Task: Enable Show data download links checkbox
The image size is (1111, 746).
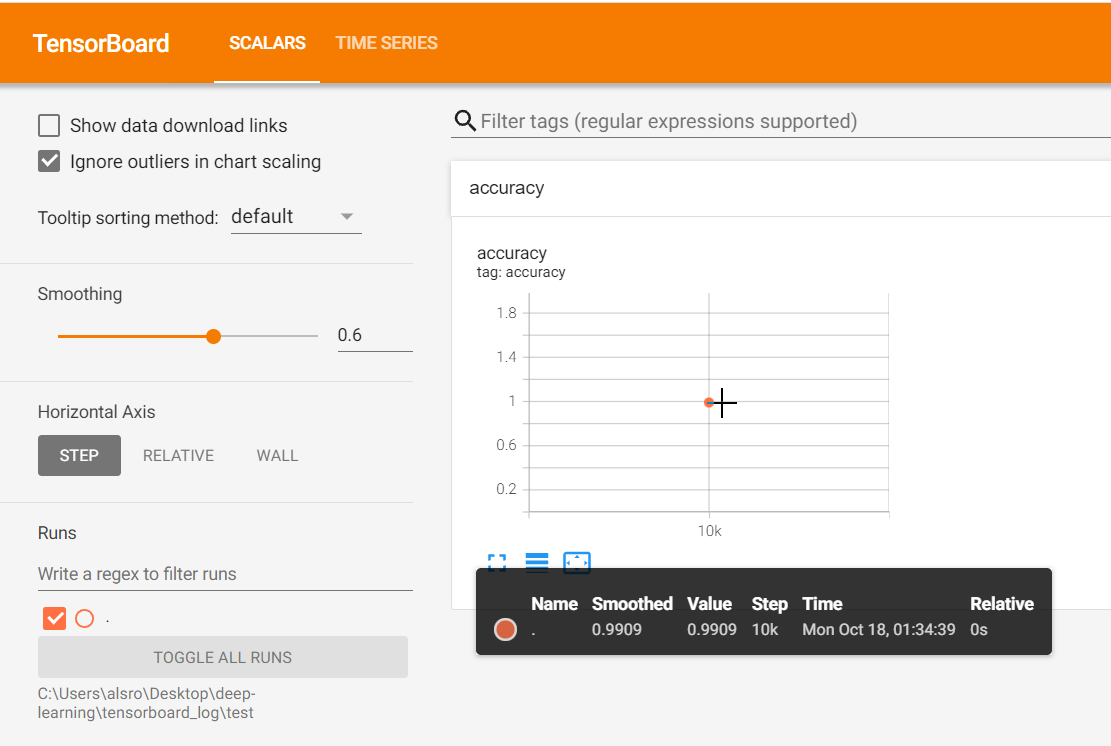Action: tap(49, 125)
